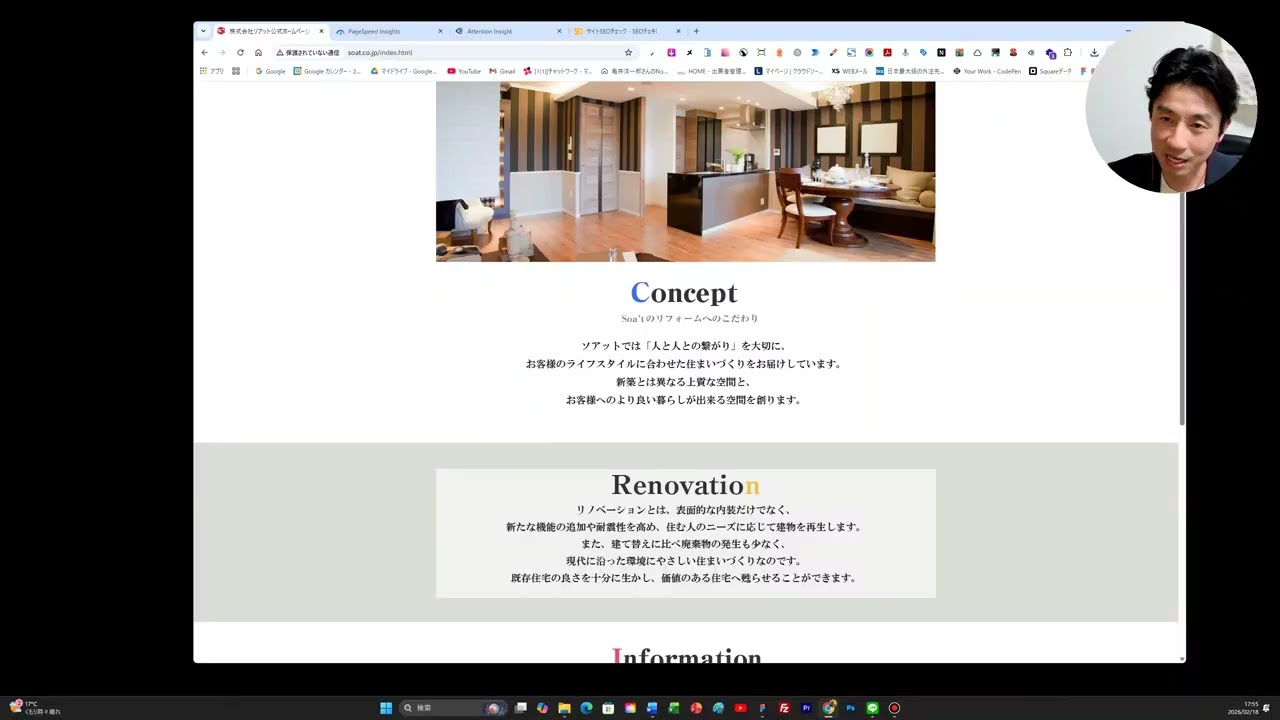Click the Soa'tのリフォームへのこだわり subtitle
1280x720 pixels.
(689, 318)
